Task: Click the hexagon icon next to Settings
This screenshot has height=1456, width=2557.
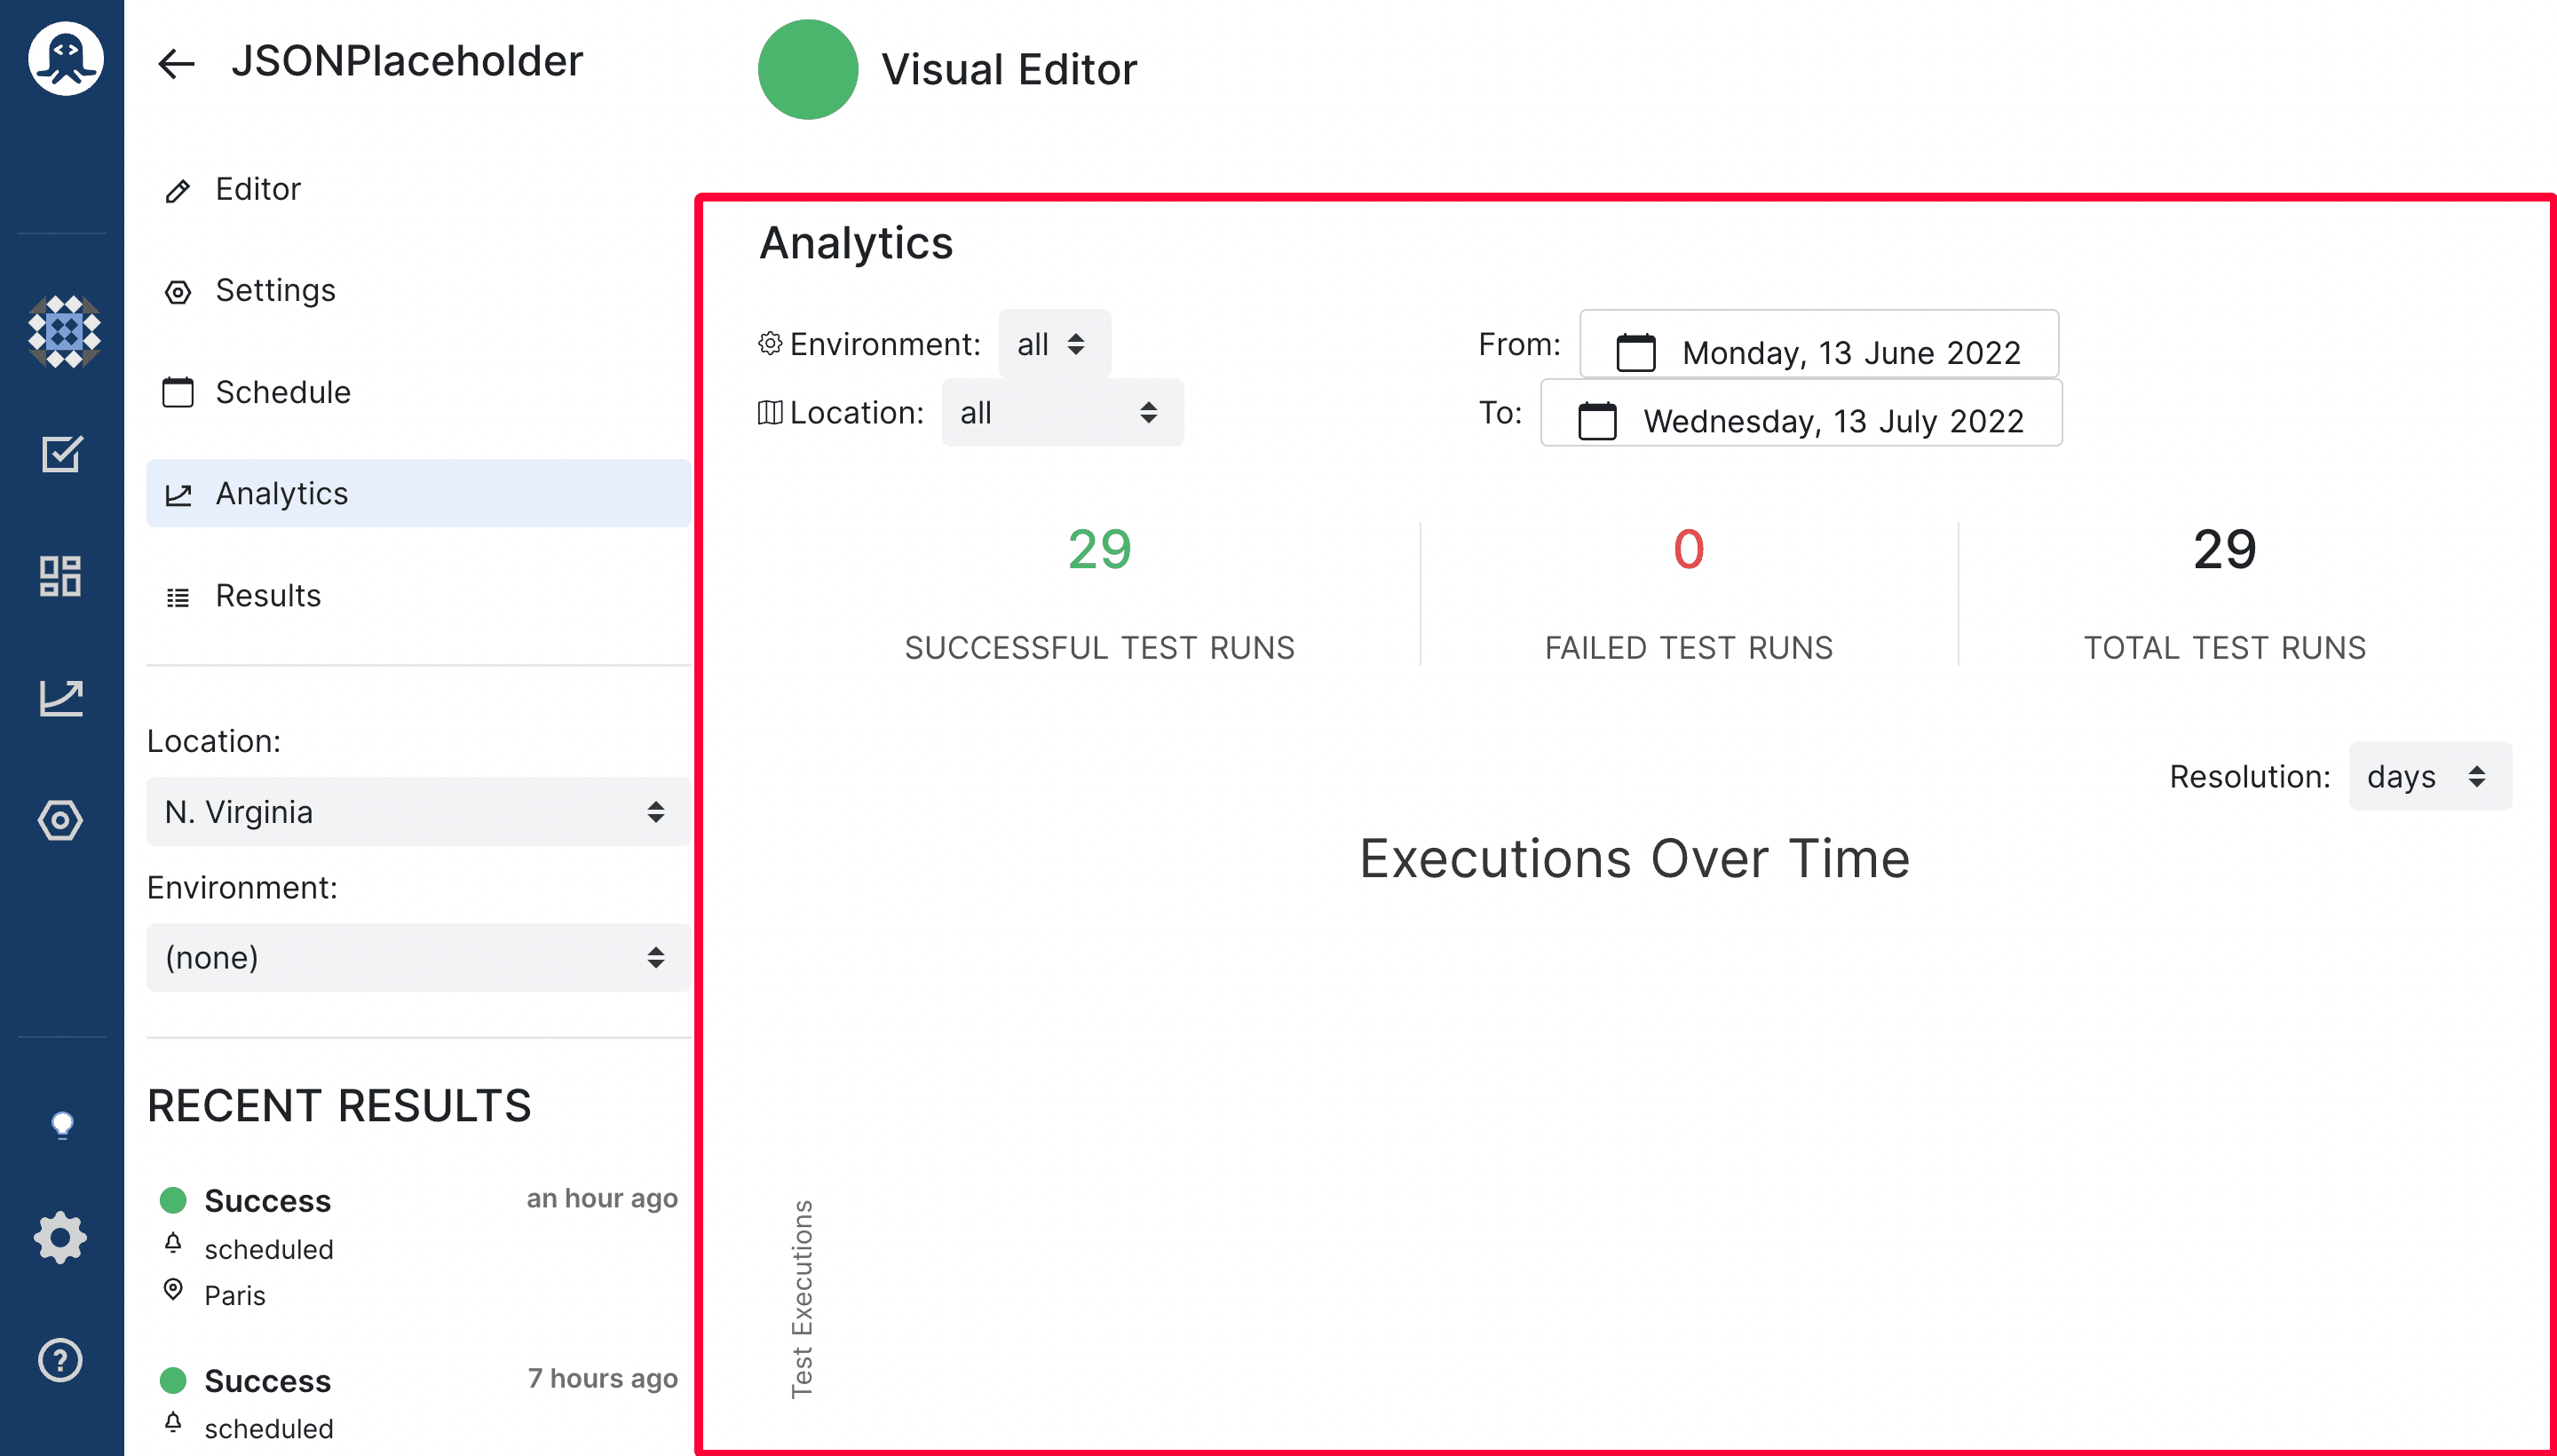Action: (x=178, y=292)
